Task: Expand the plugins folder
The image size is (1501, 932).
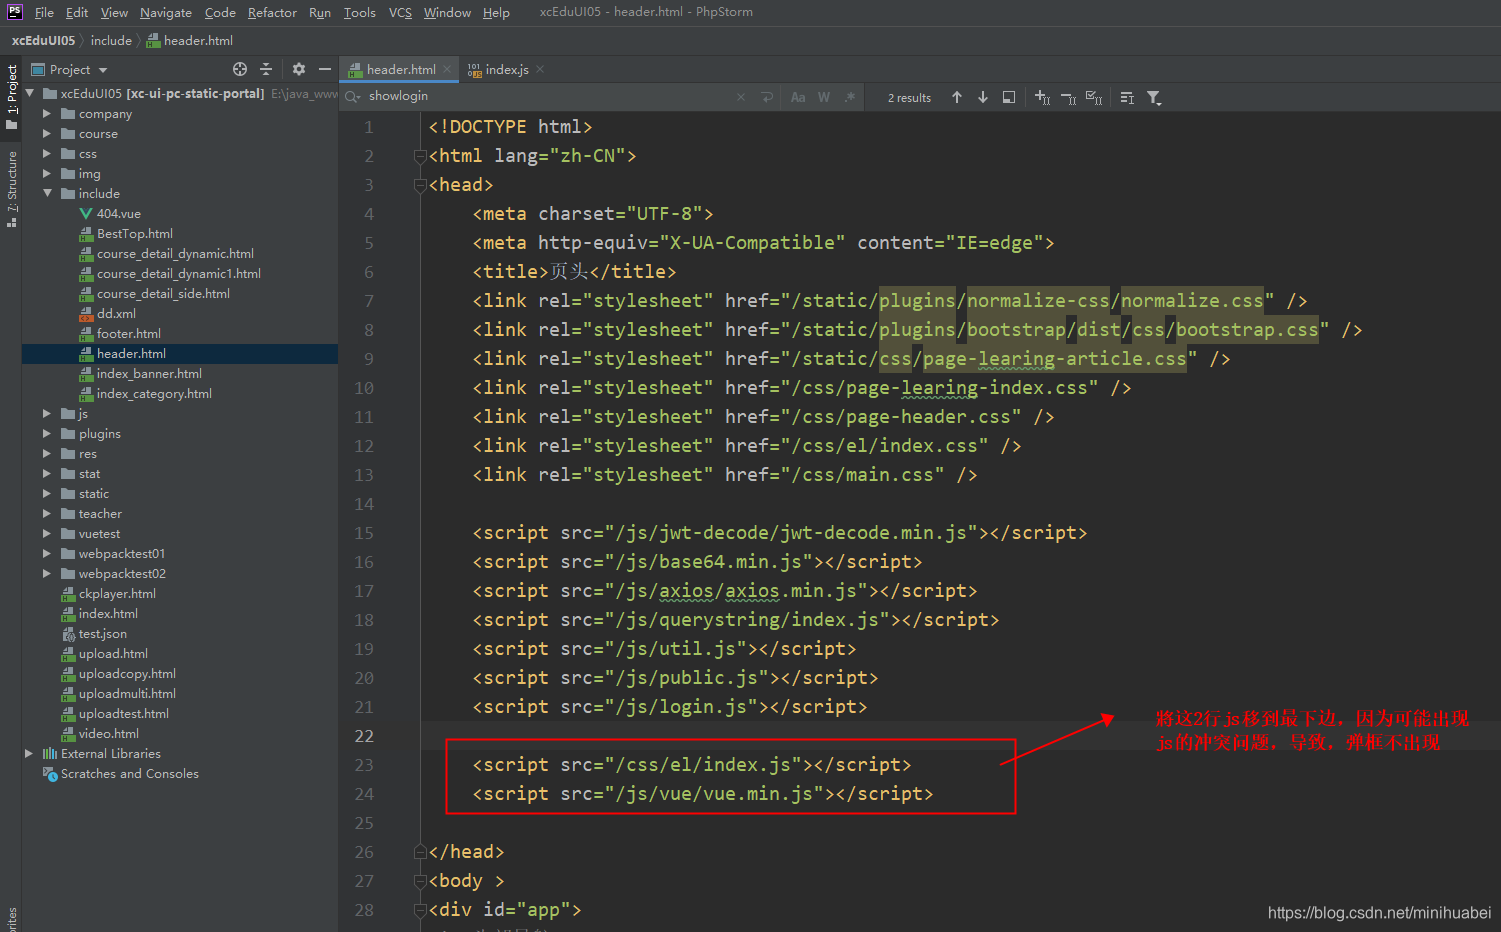Action: pyautogui.click(x=47, y=434)
